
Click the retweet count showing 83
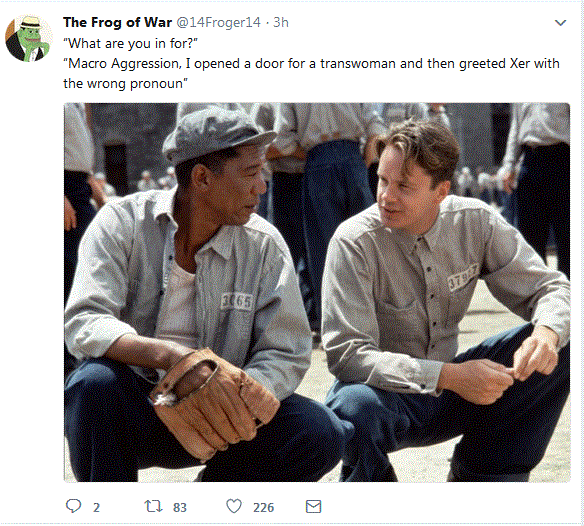pos(180,507)
